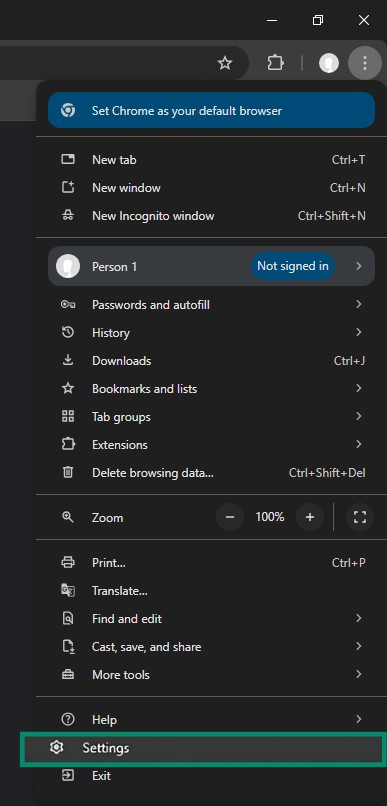Click the Downloads arrow icon
The width and height of the screenshot is (387, 806).
68,360
